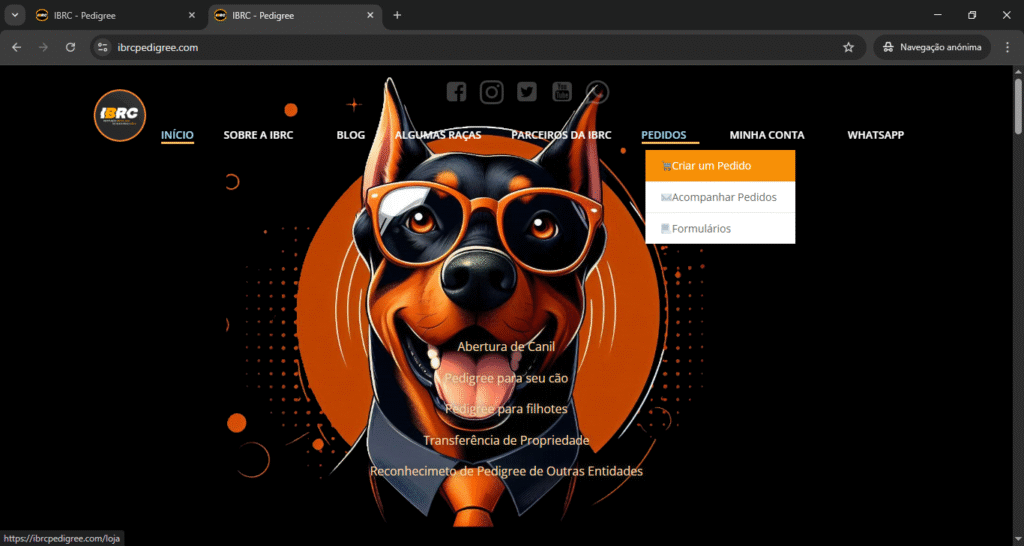1024x546 pixels.
Task: Open the YouTube social icon
Action: (x=562, y=92)
